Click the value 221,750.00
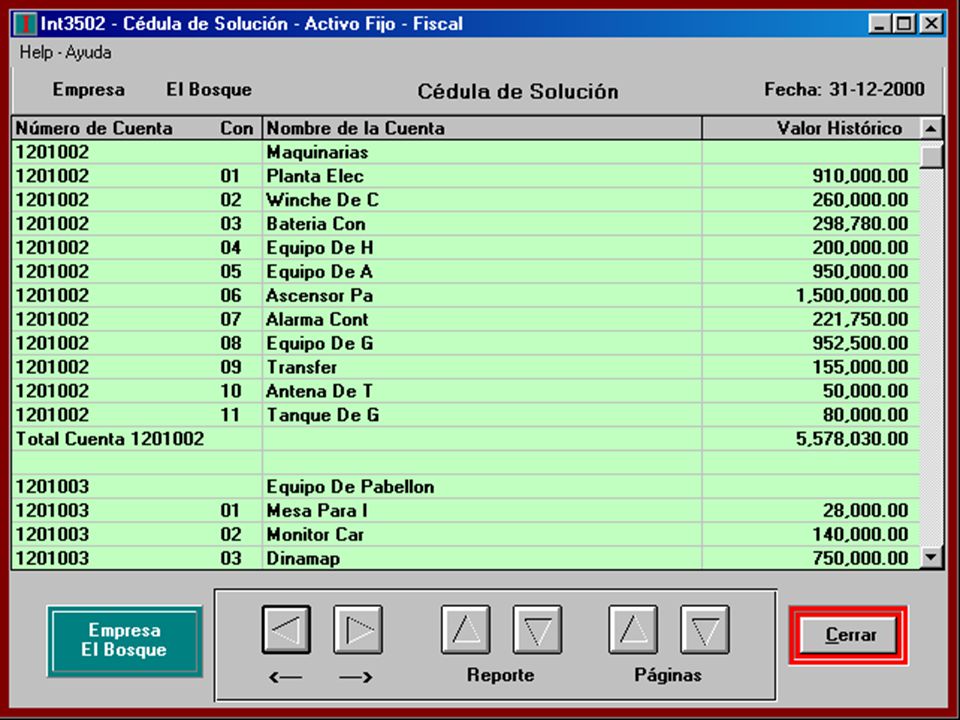The width and height of the screenshot is (960, 720). pyautogui.click(x=860, y=319)
